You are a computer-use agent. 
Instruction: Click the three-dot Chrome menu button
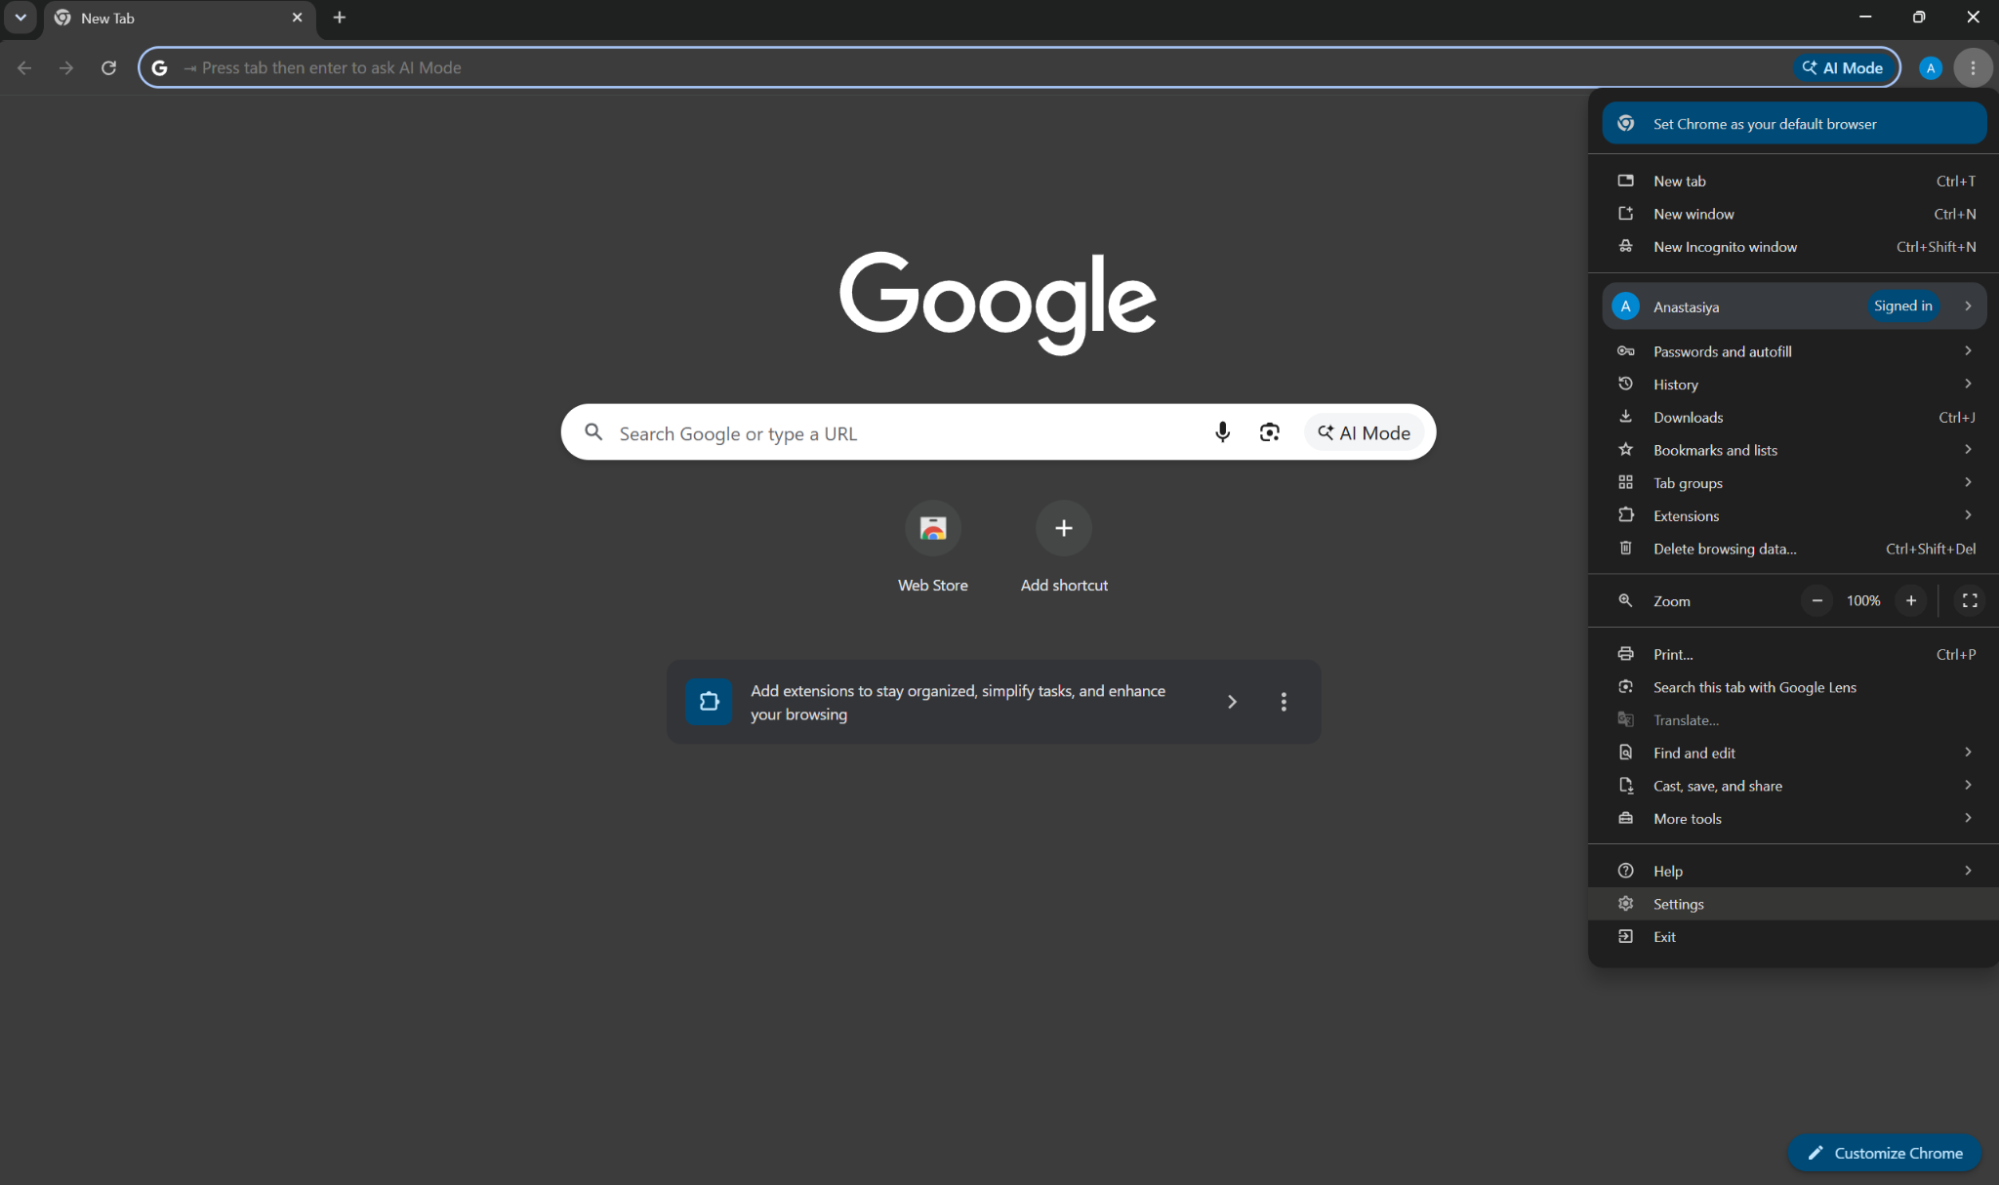coord(1972,68)
